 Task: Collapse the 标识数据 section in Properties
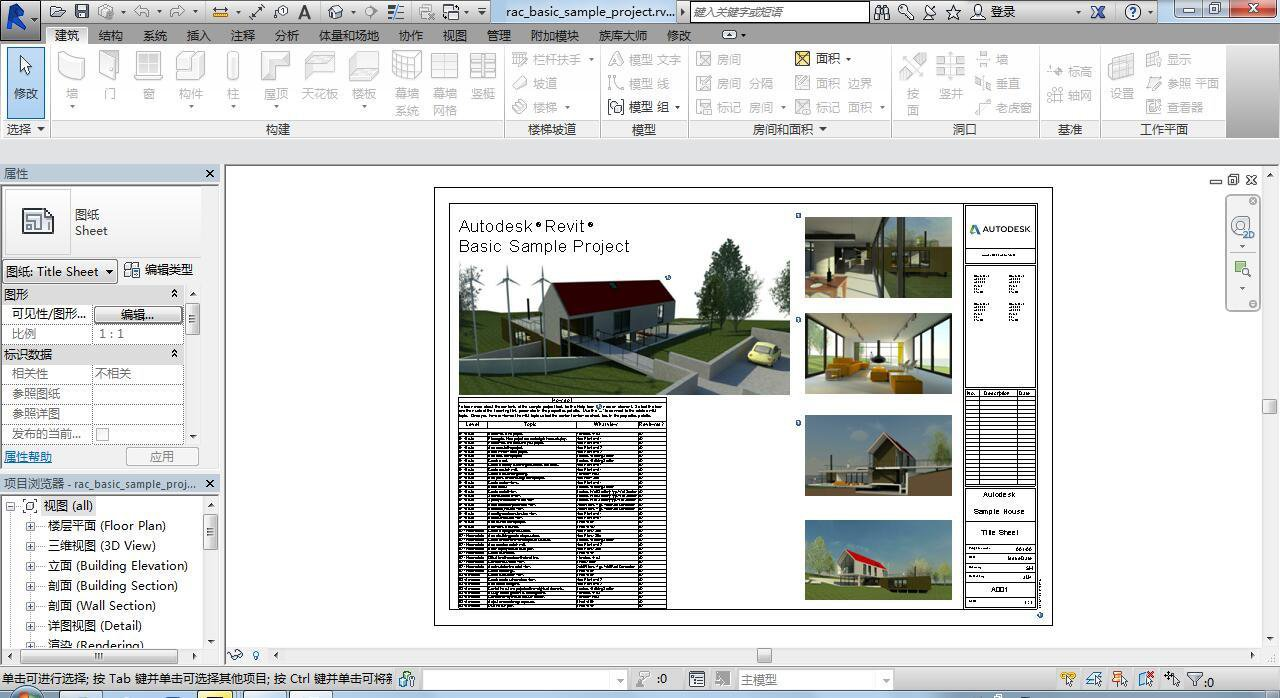pyautogui.click(x=174, y=354)
